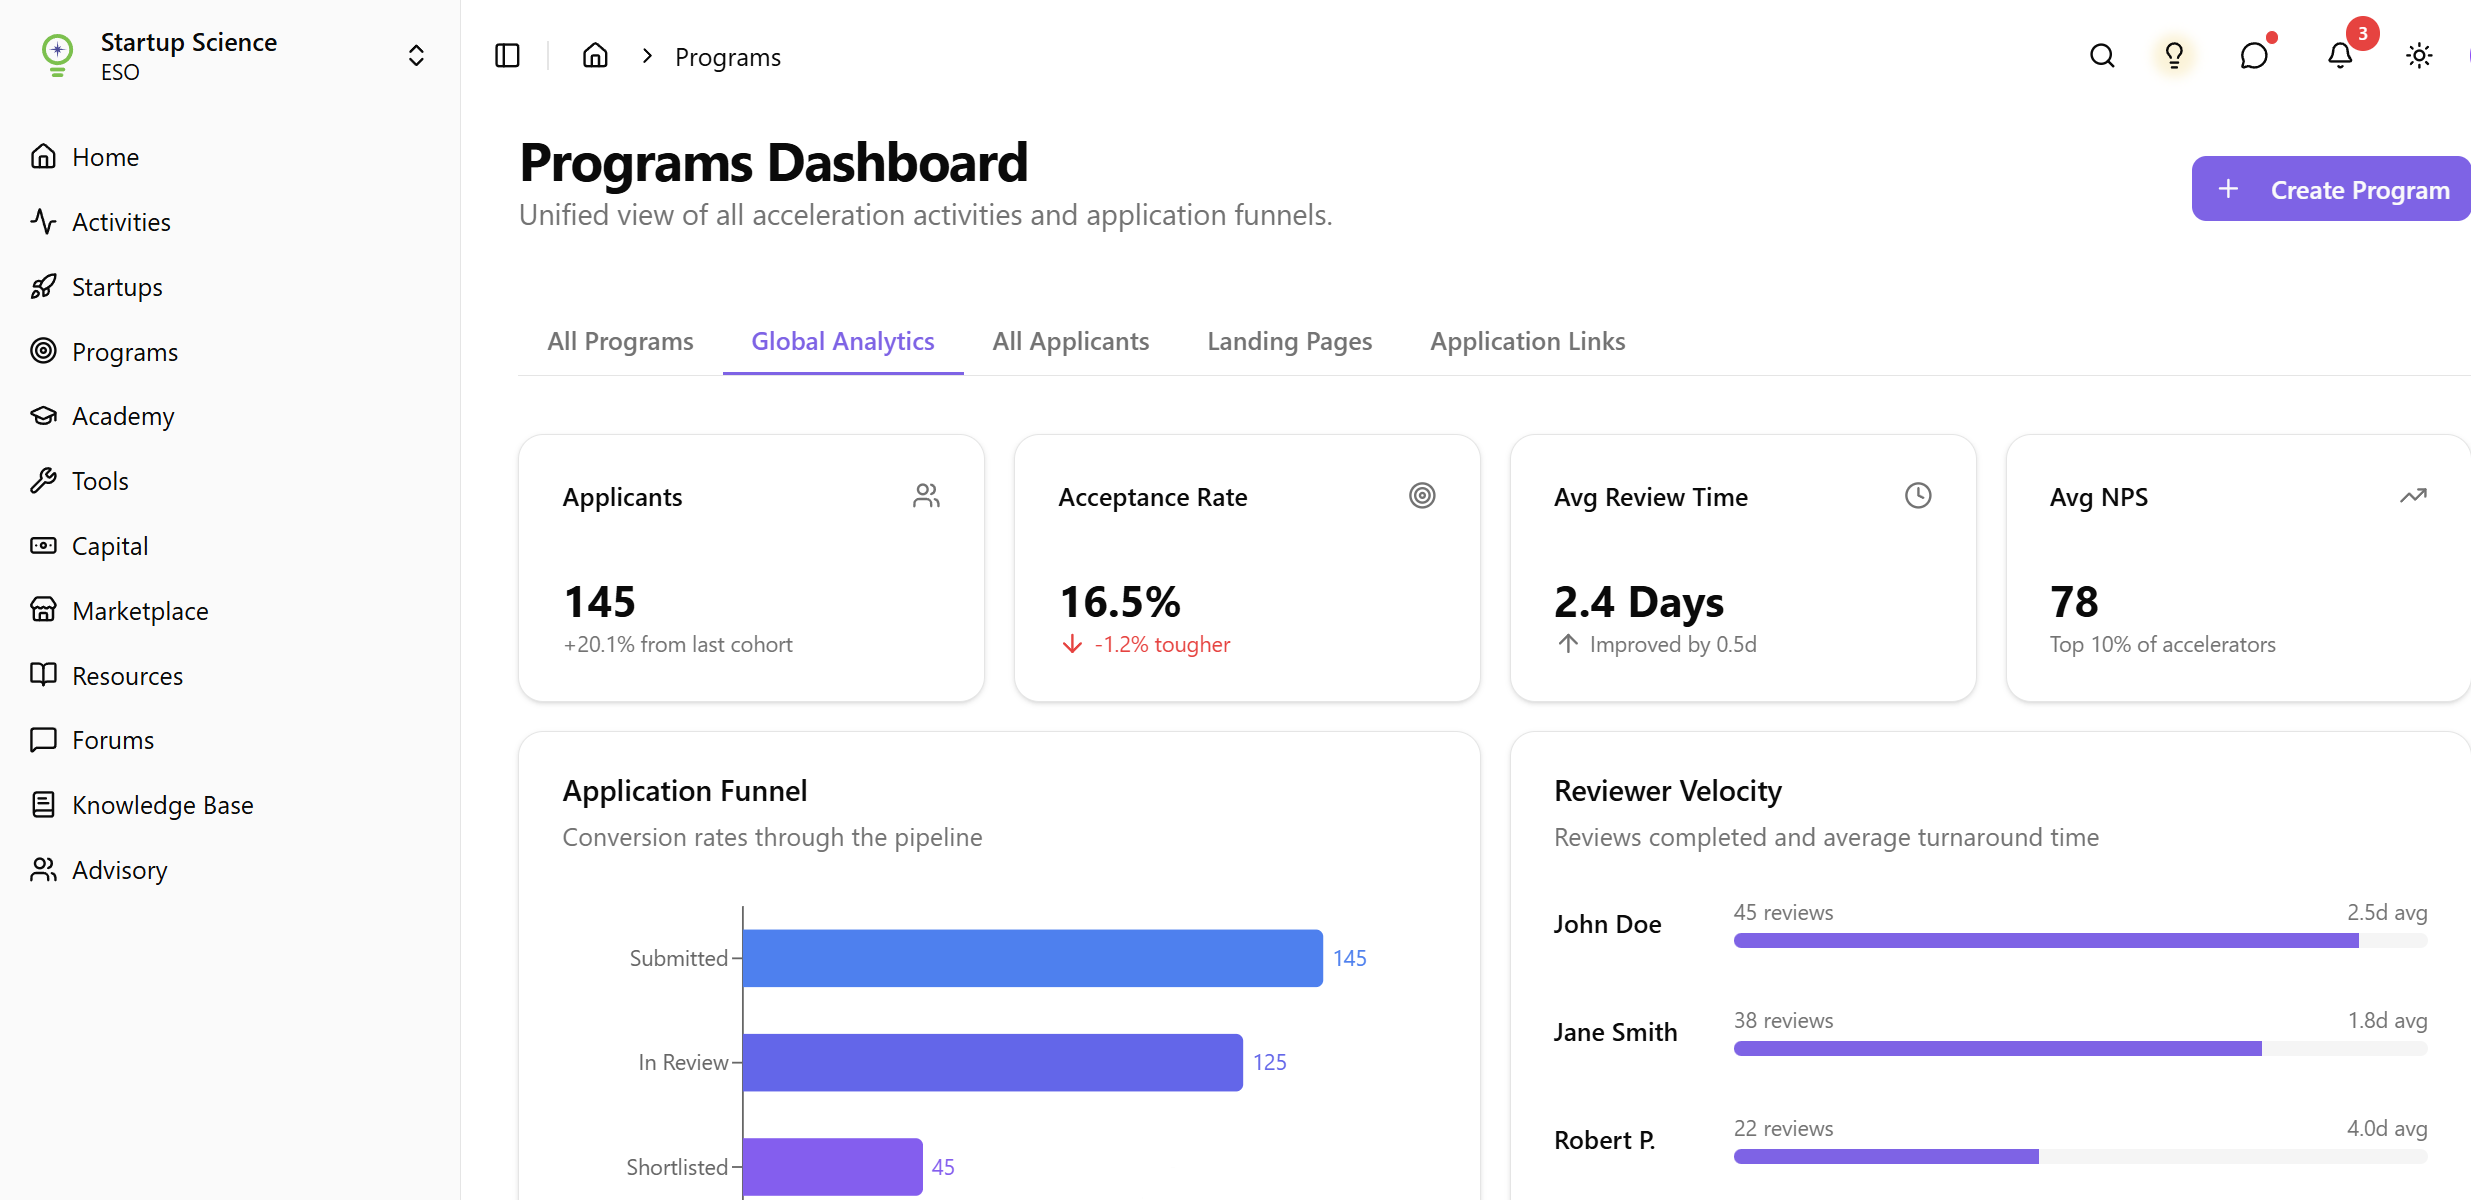This screenshot has height=1200, width=2471.
Task: Click the '4.0d avg' label
Action: tap(2387, 1128)
